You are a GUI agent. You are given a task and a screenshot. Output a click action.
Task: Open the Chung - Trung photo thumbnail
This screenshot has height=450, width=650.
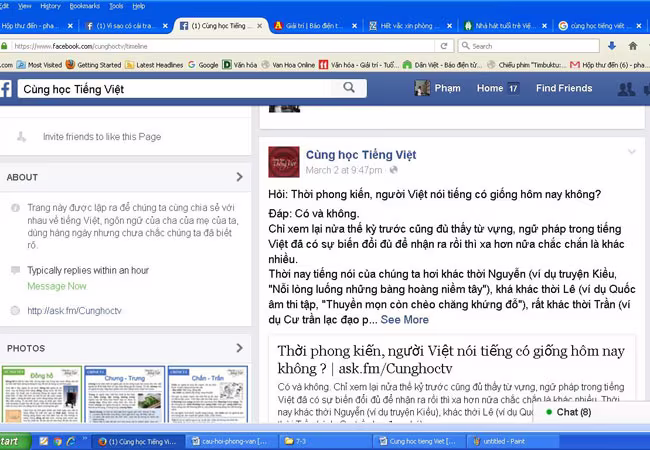pos(124,394)
